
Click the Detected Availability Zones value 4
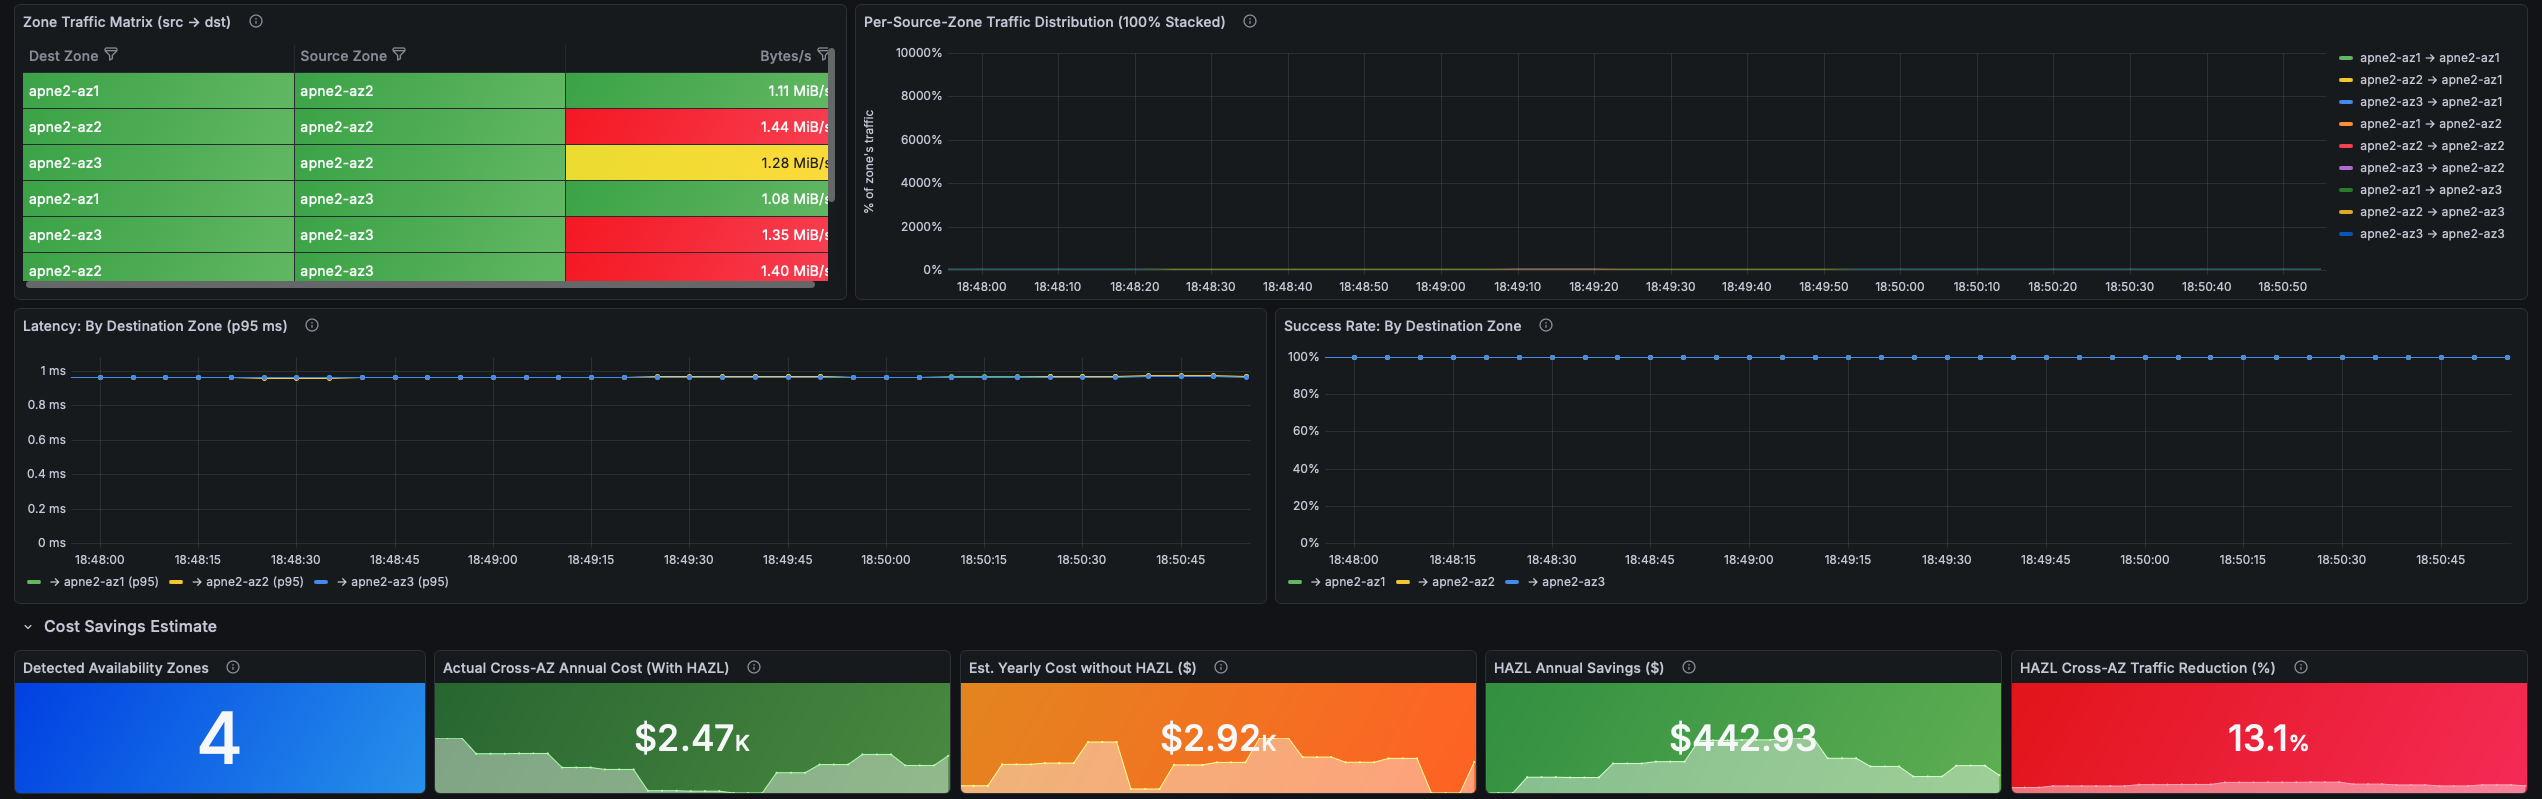pos(220,738)
